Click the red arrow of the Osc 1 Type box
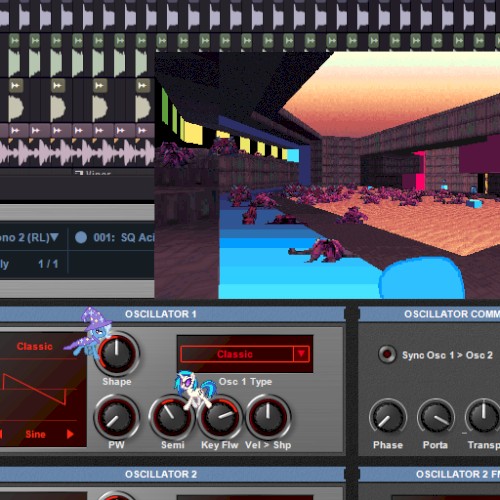The height and width of the screenshot is (500, 500). 301,354
